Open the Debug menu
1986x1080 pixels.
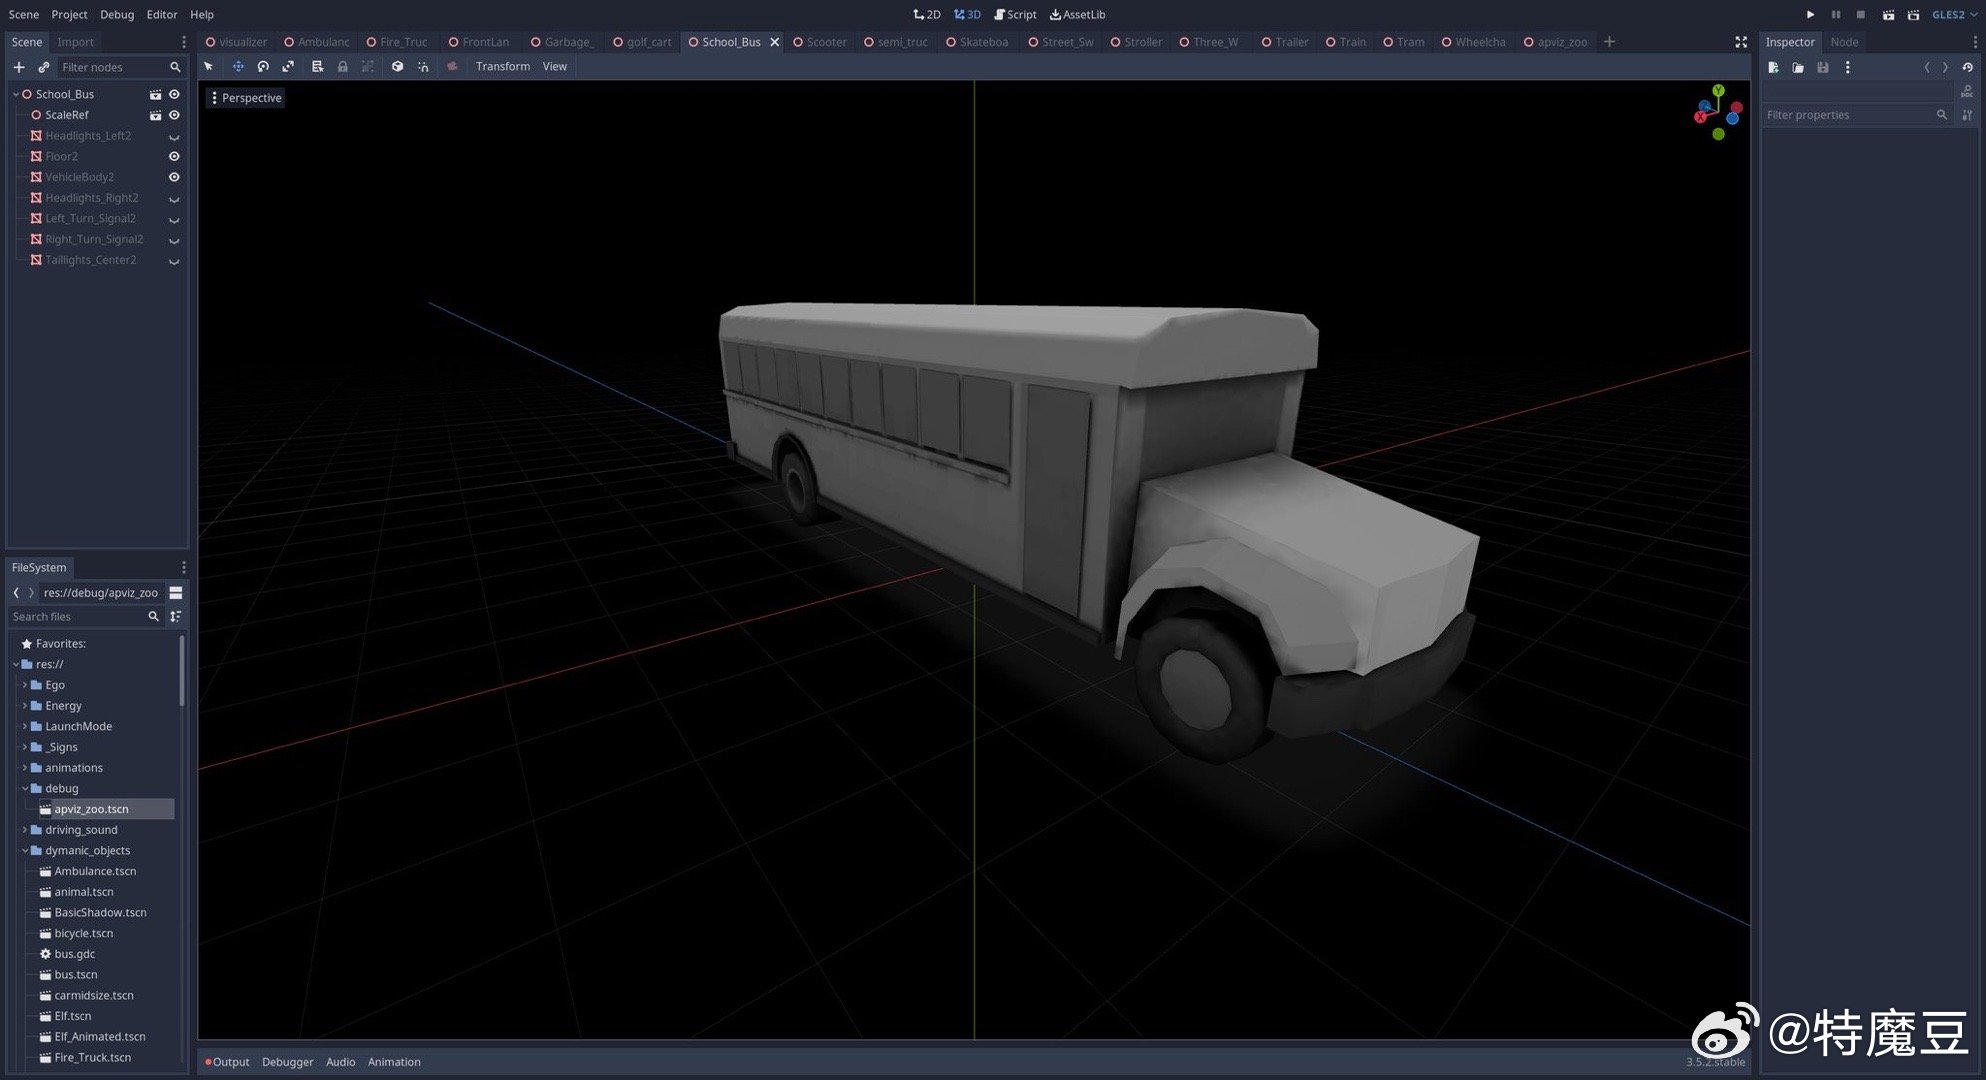[x=117, y=14]
